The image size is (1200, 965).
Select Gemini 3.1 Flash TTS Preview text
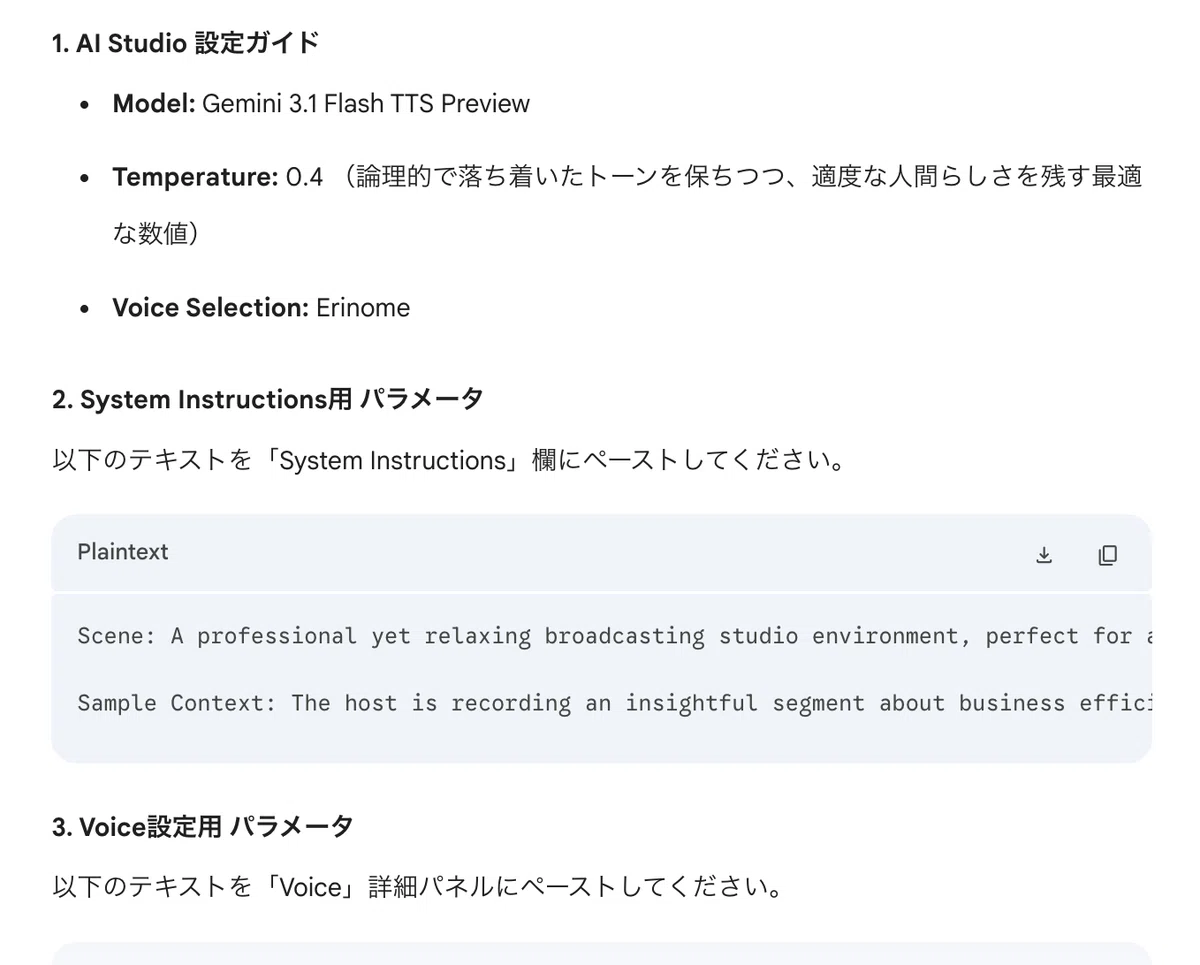(x=366, y=104)
